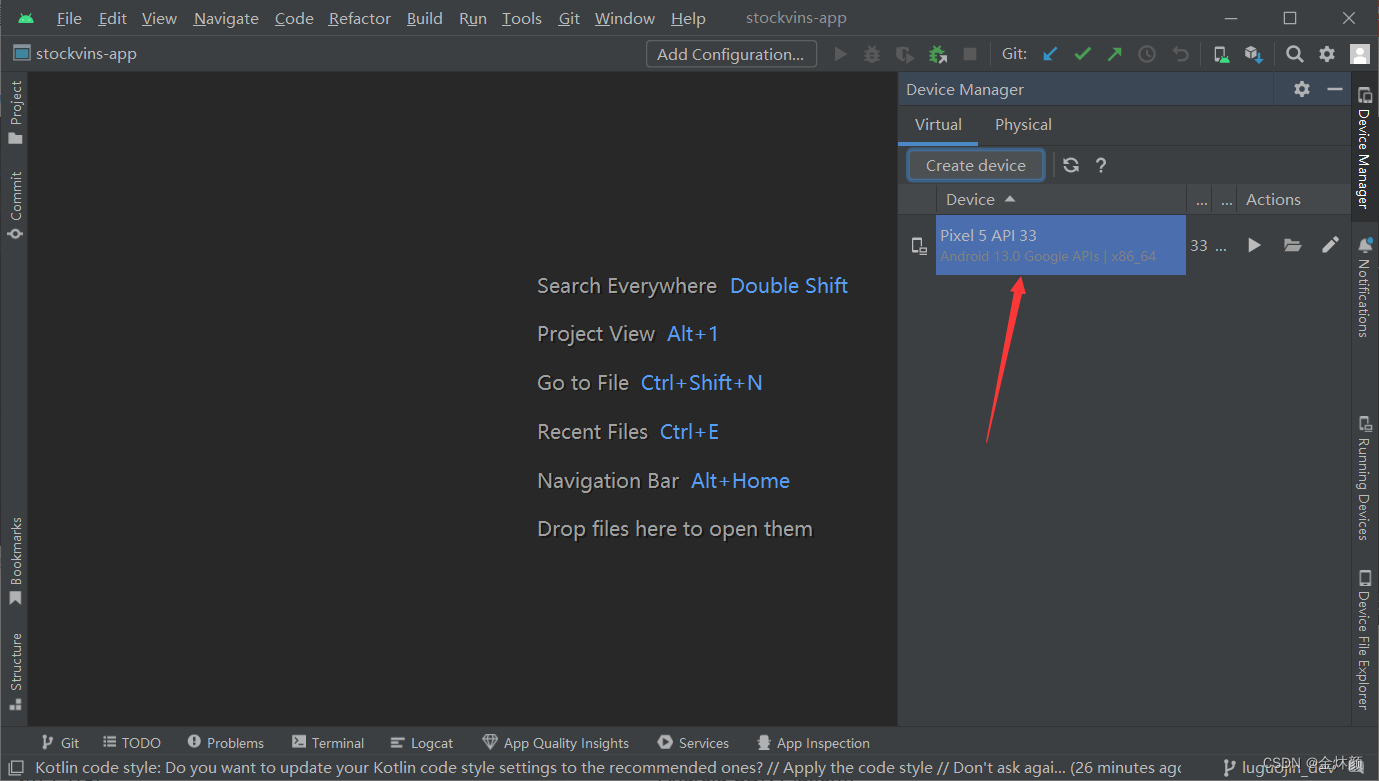Screen dimensions: 1379x781
Task: Click Run with Coverage icon
Action: coord(904,54)
